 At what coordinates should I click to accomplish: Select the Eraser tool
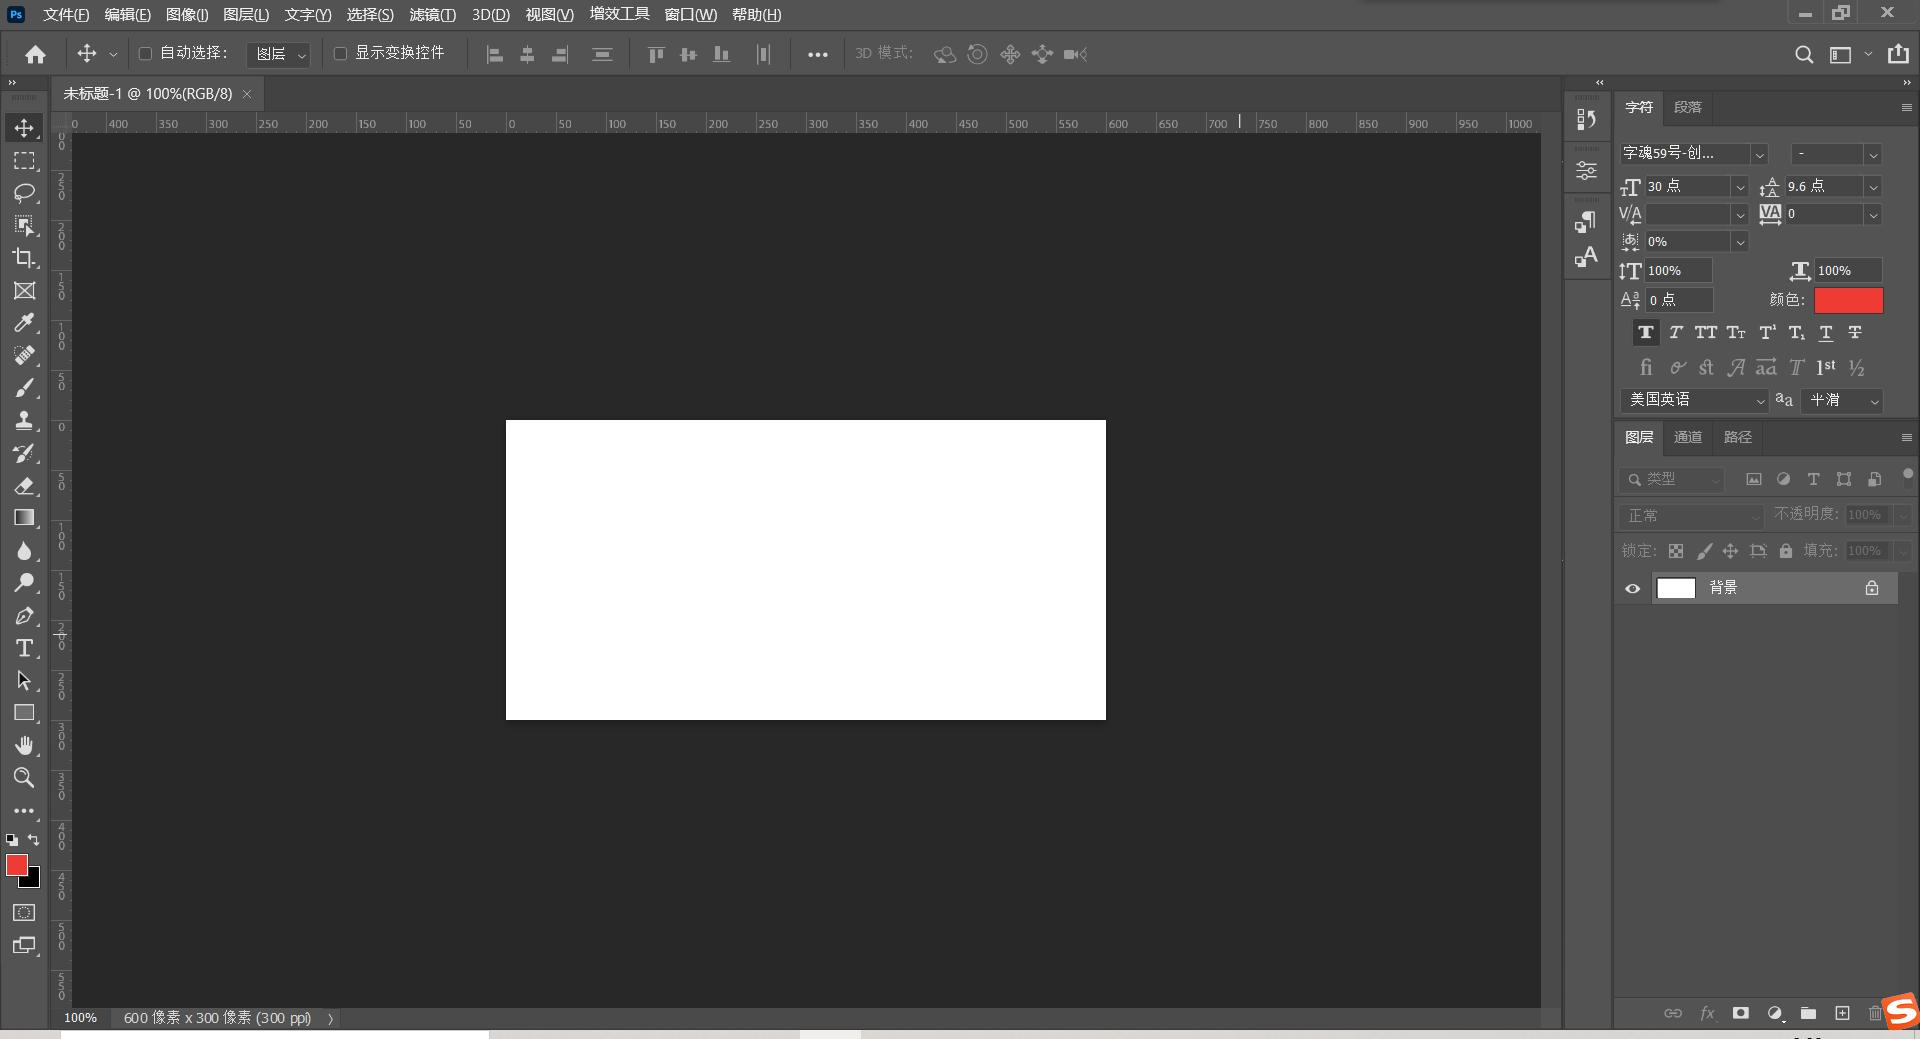24,486
